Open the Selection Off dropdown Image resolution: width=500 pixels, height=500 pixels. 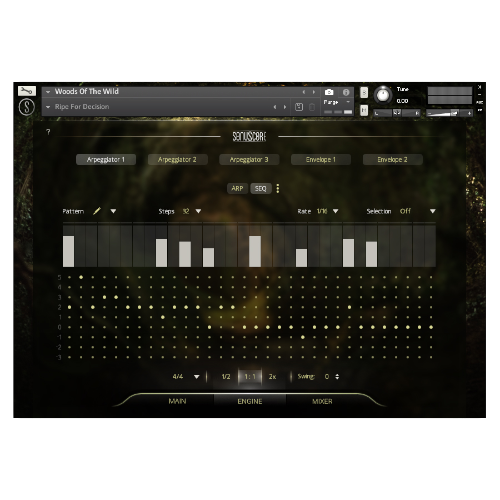[433, 211]
